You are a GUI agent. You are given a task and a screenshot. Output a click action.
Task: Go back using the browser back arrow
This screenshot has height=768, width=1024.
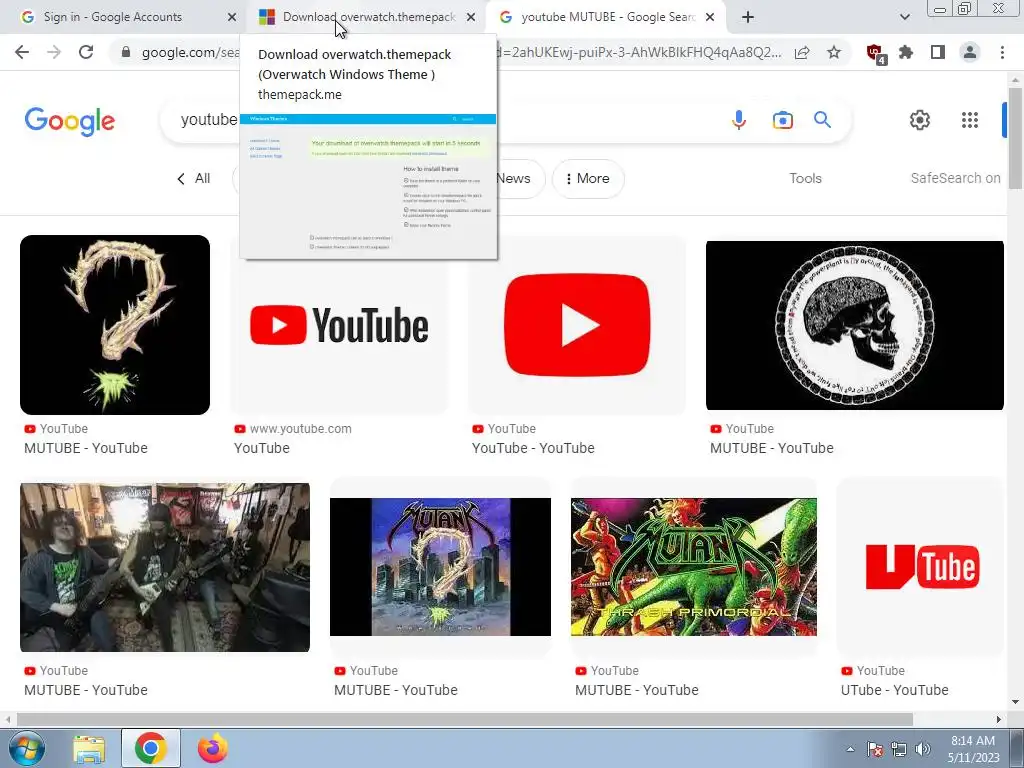(x=22, y=52)
